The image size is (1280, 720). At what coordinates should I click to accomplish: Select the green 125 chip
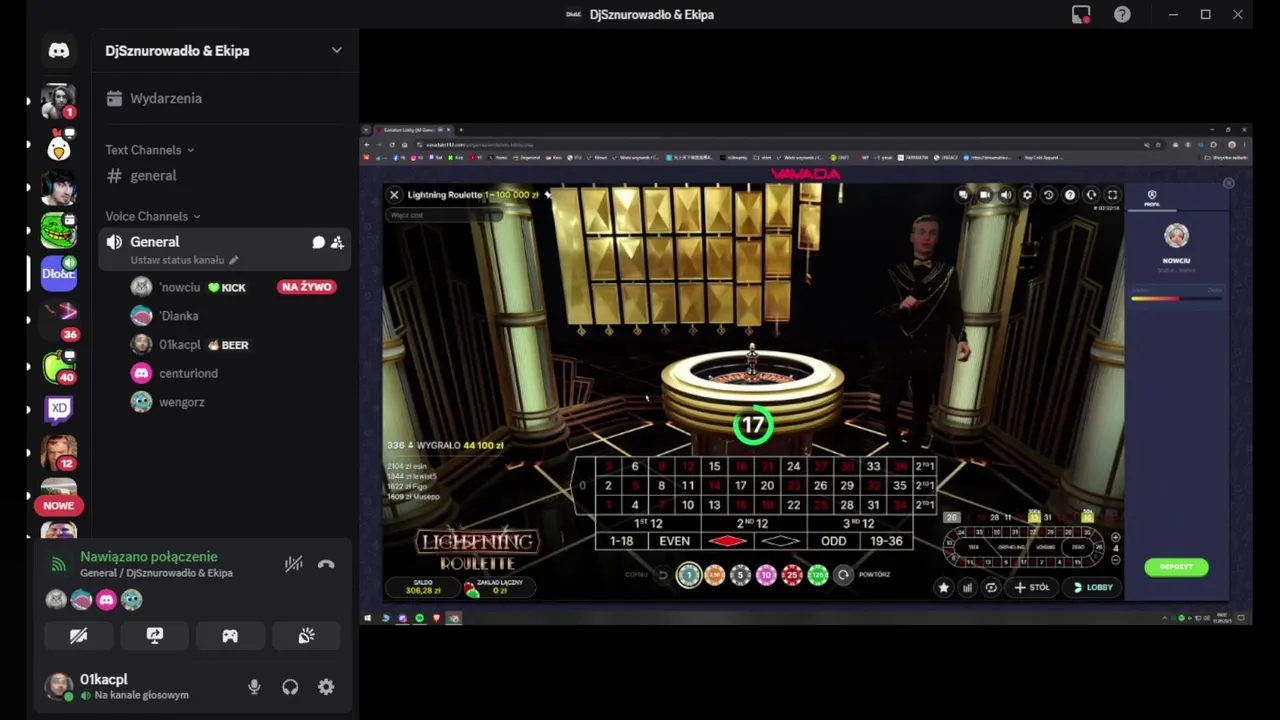[818, 575]
